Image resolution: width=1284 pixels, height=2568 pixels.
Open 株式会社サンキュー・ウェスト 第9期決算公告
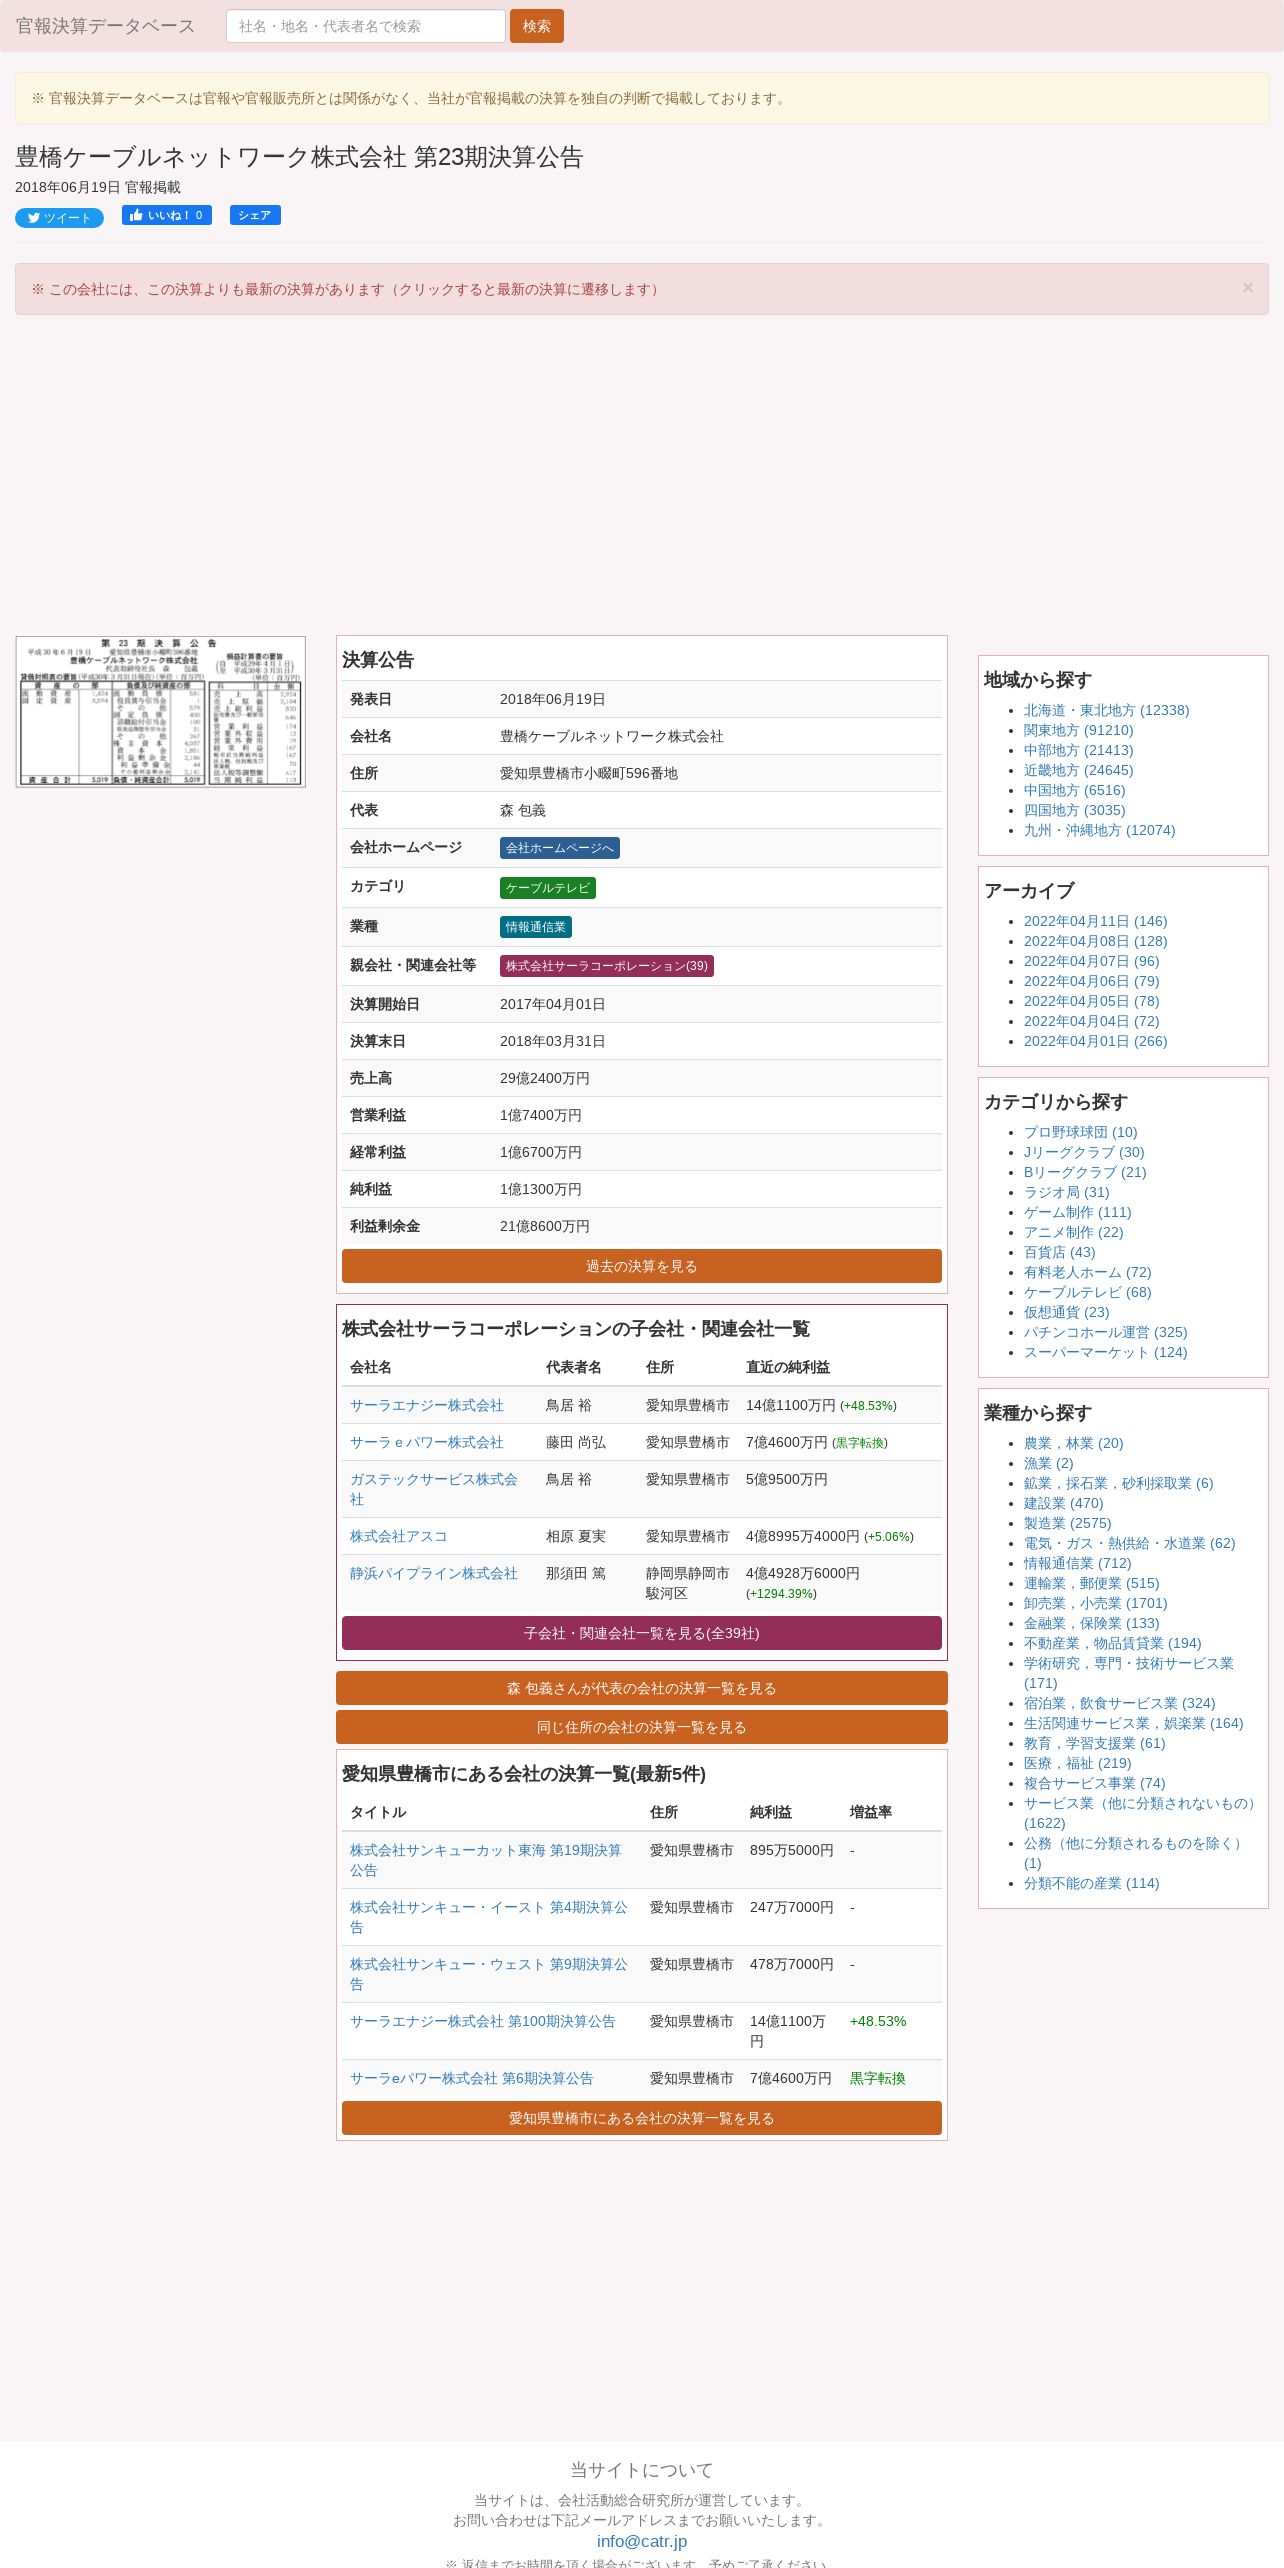click(x=489, y=1974)
